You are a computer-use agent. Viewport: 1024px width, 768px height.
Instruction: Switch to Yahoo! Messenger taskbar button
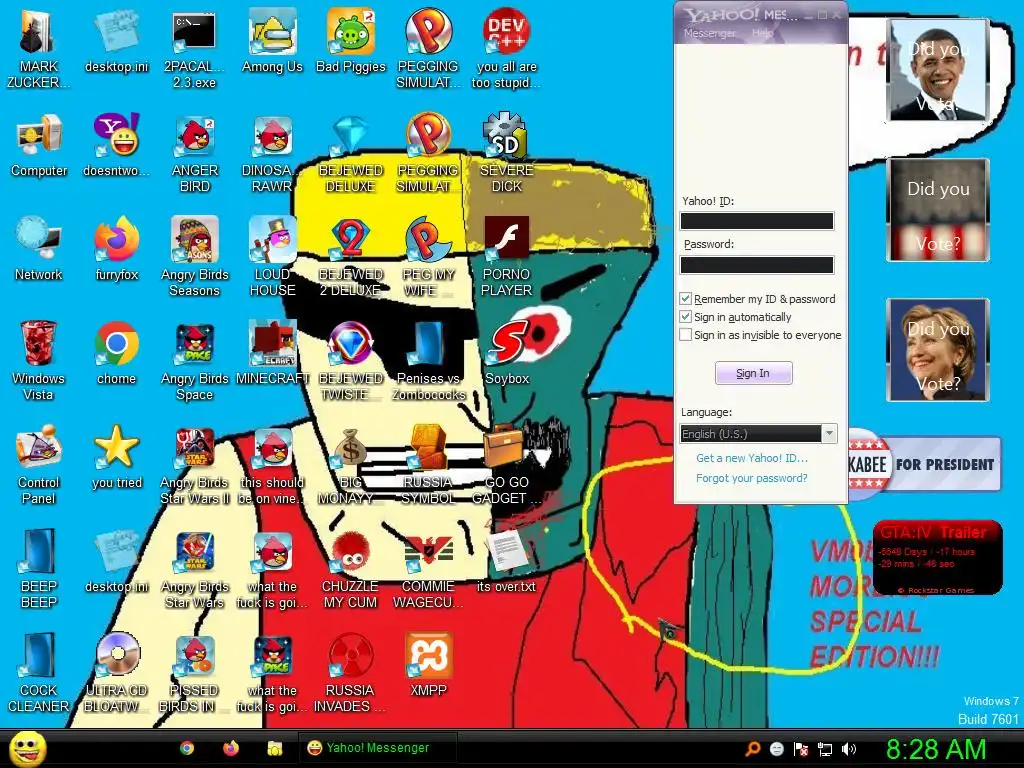tap(378, 748)
